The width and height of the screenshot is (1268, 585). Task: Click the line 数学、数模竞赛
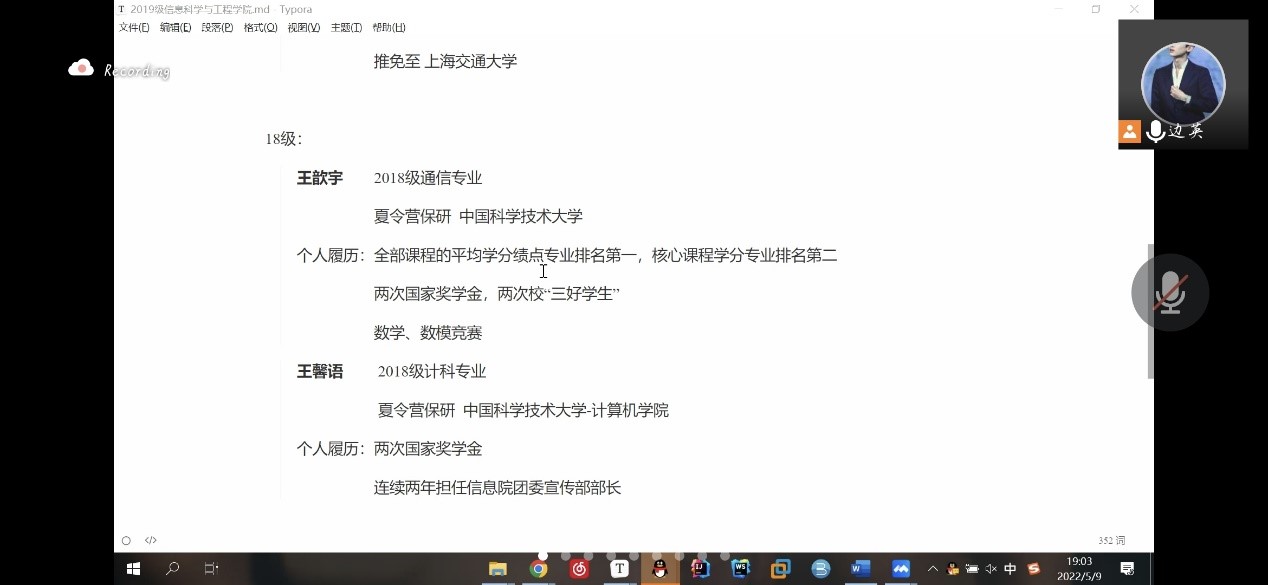428,332
